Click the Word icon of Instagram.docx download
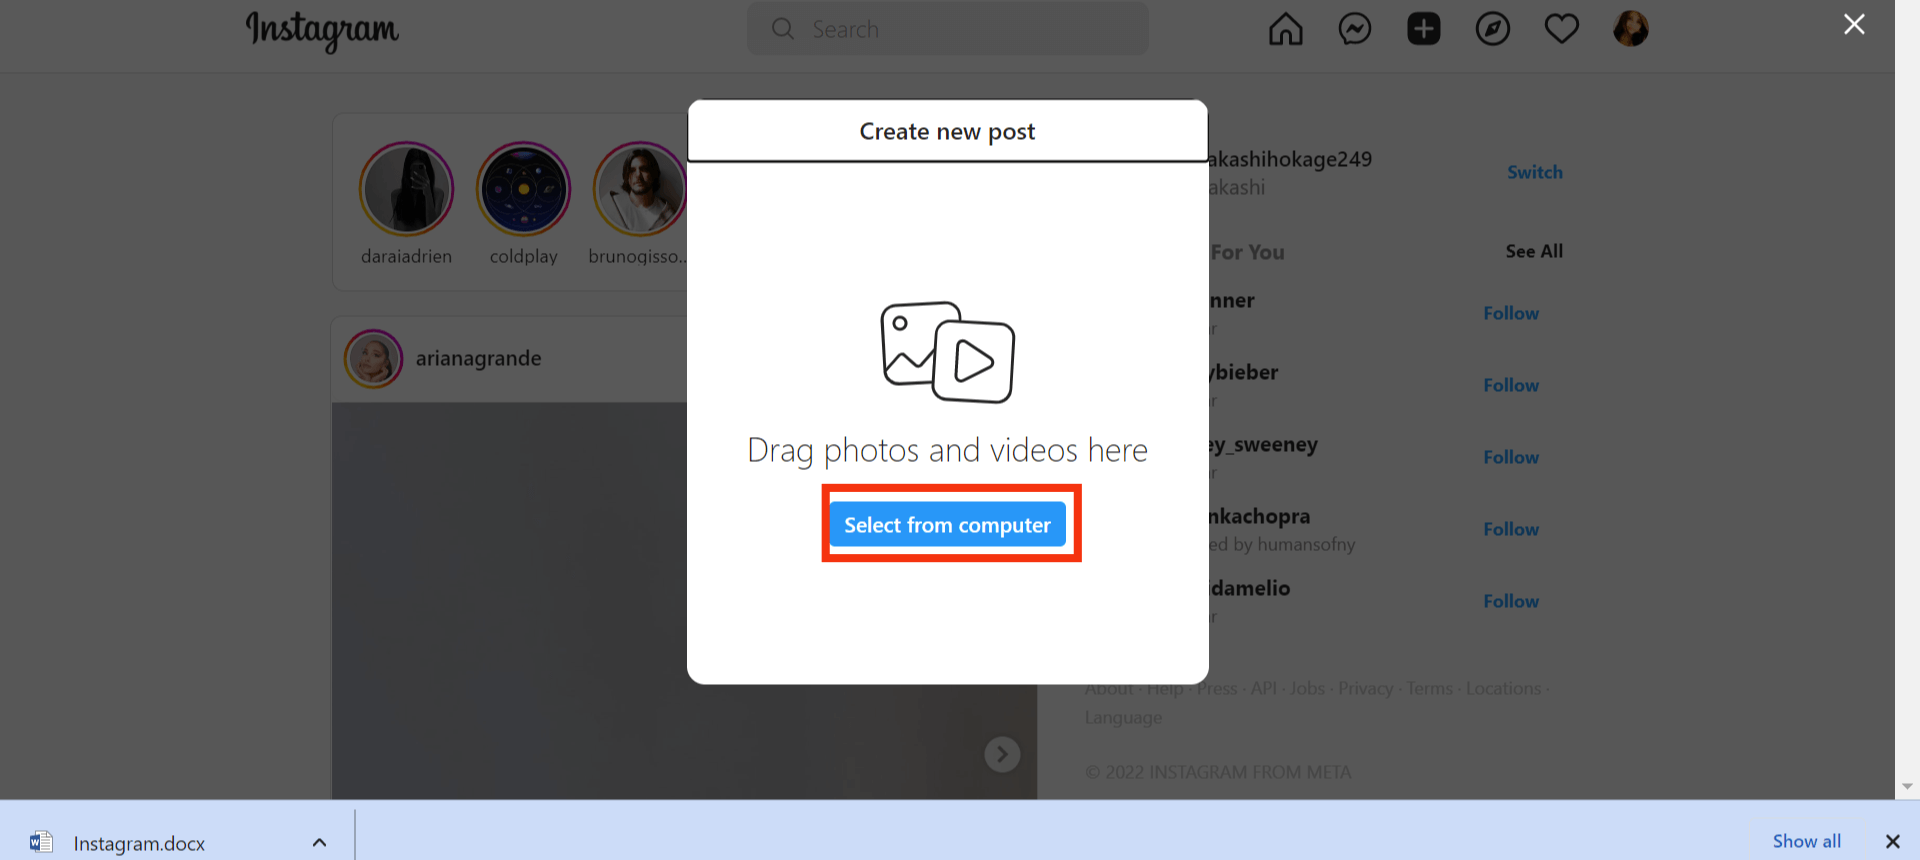Viewport: 1920px width, 860px height. pyautogui.click(x=41, y=842)
